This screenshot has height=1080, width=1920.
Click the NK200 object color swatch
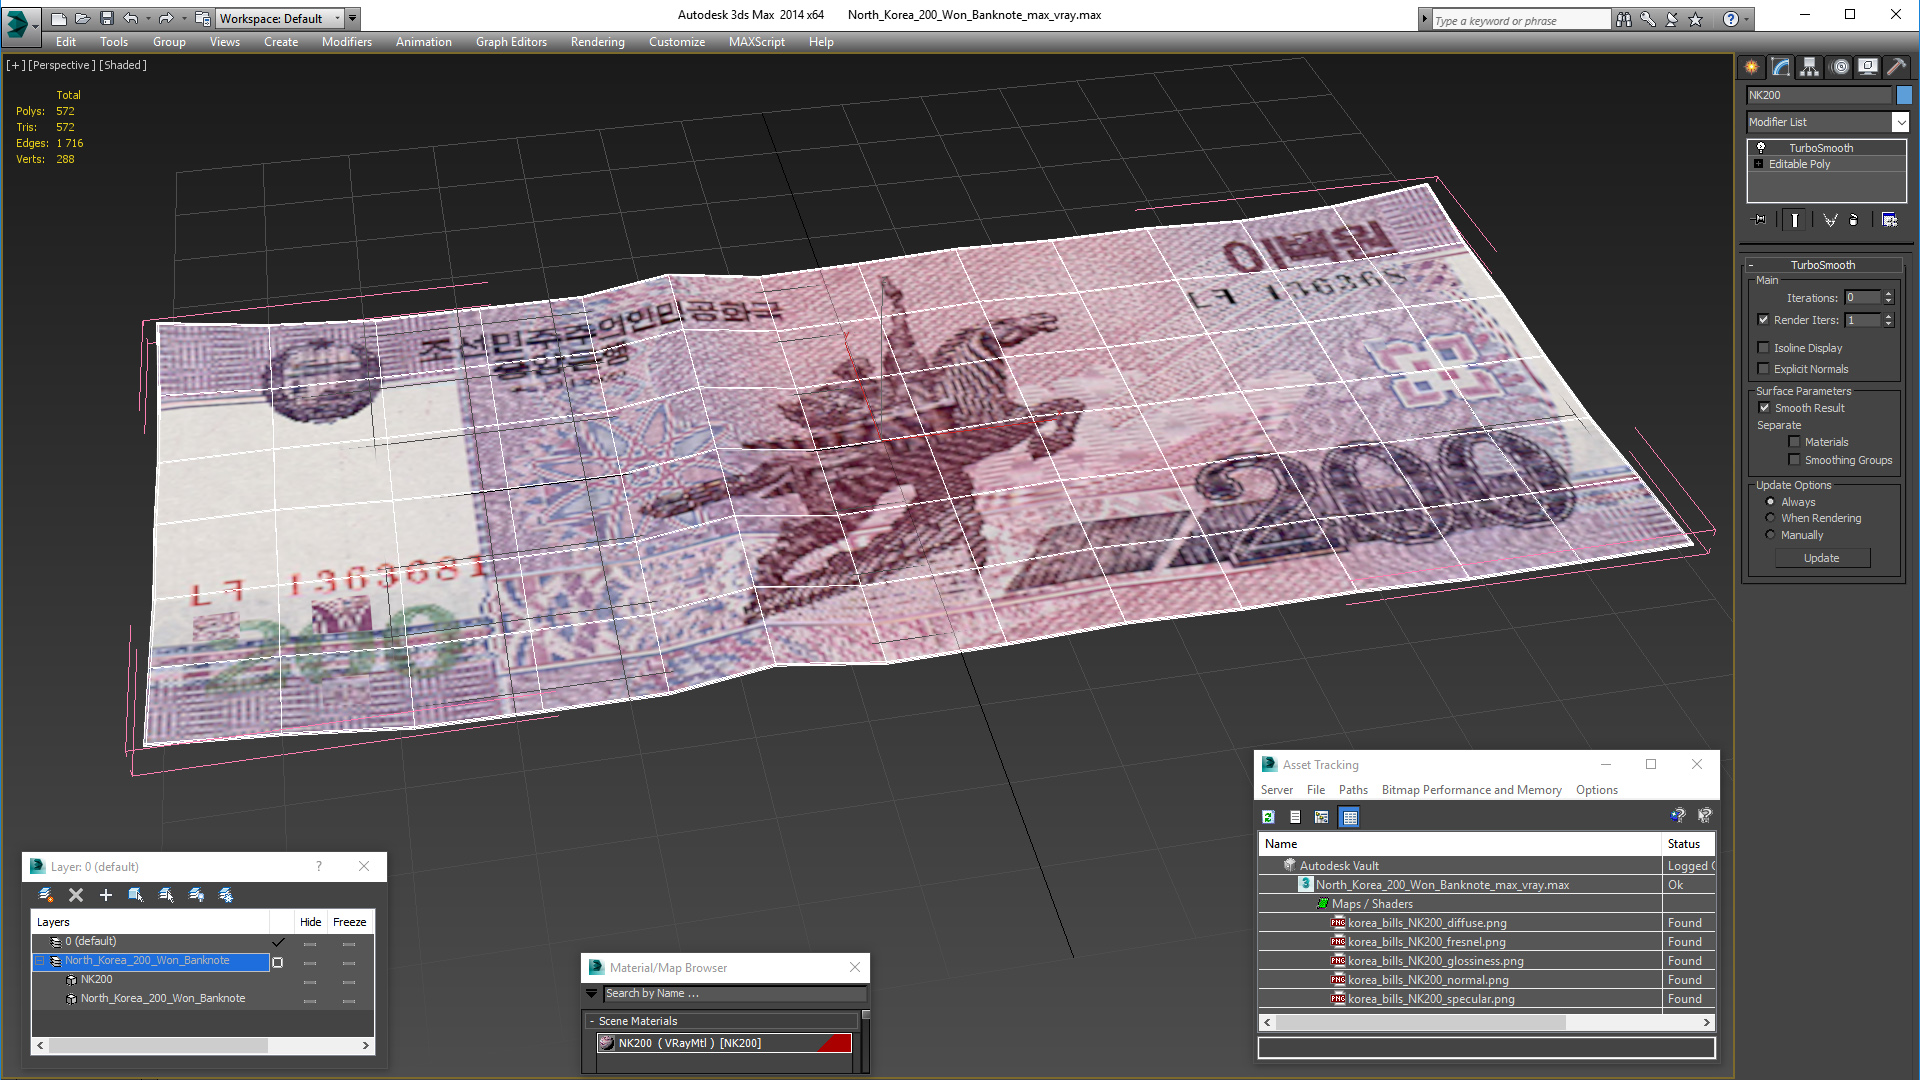tap(1904, 95)
